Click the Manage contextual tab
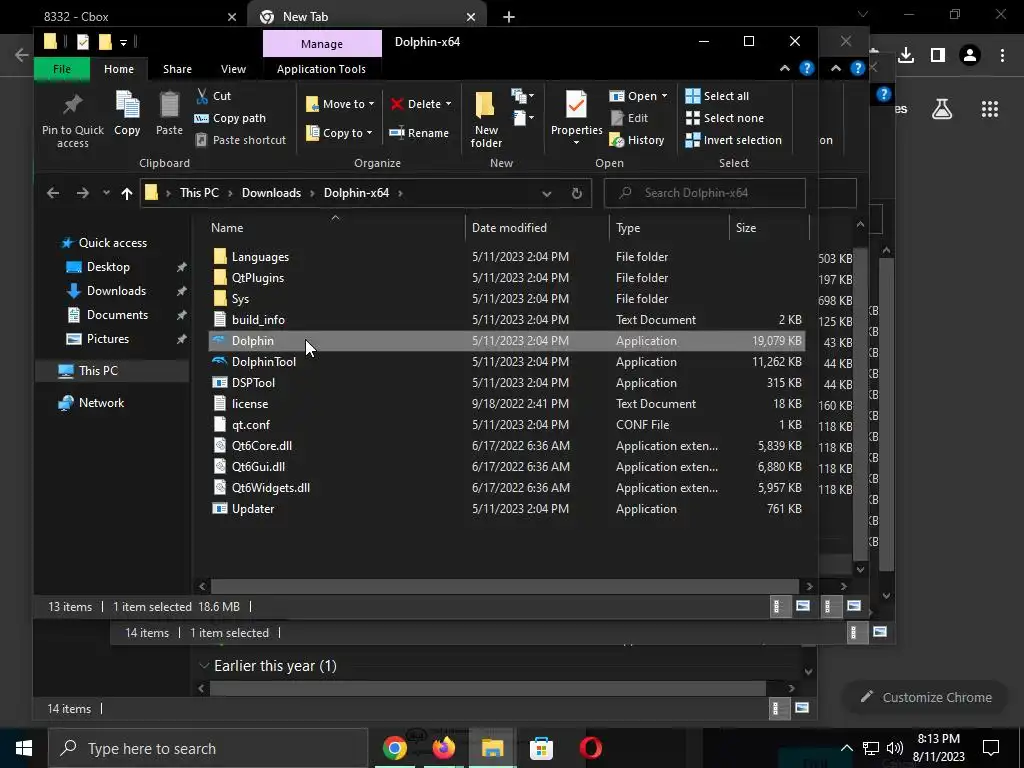 coord(322,44)
